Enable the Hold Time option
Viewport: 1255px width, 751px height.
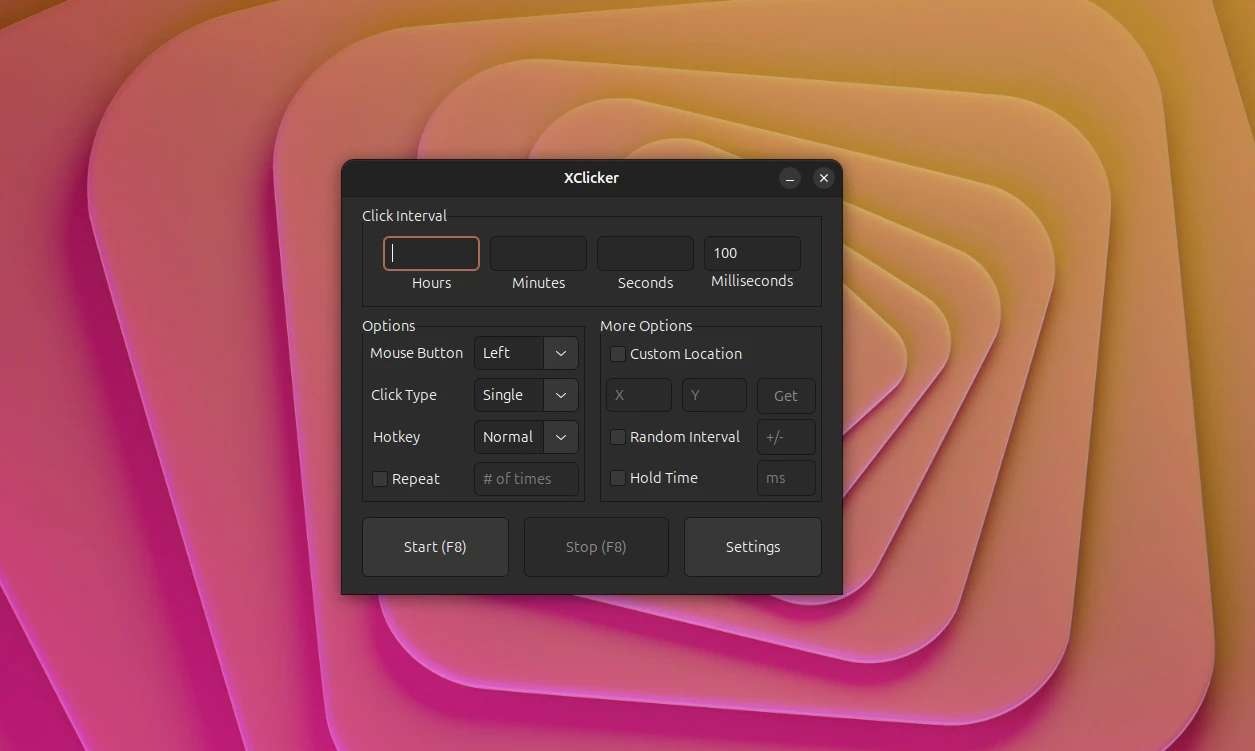tap(618, 478)
